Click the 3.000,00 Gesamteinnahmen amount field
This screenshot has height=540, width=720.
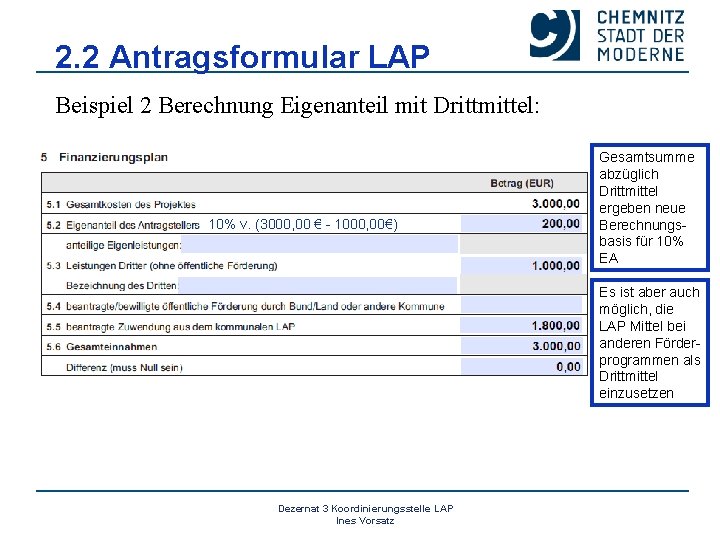click(522, 346)
